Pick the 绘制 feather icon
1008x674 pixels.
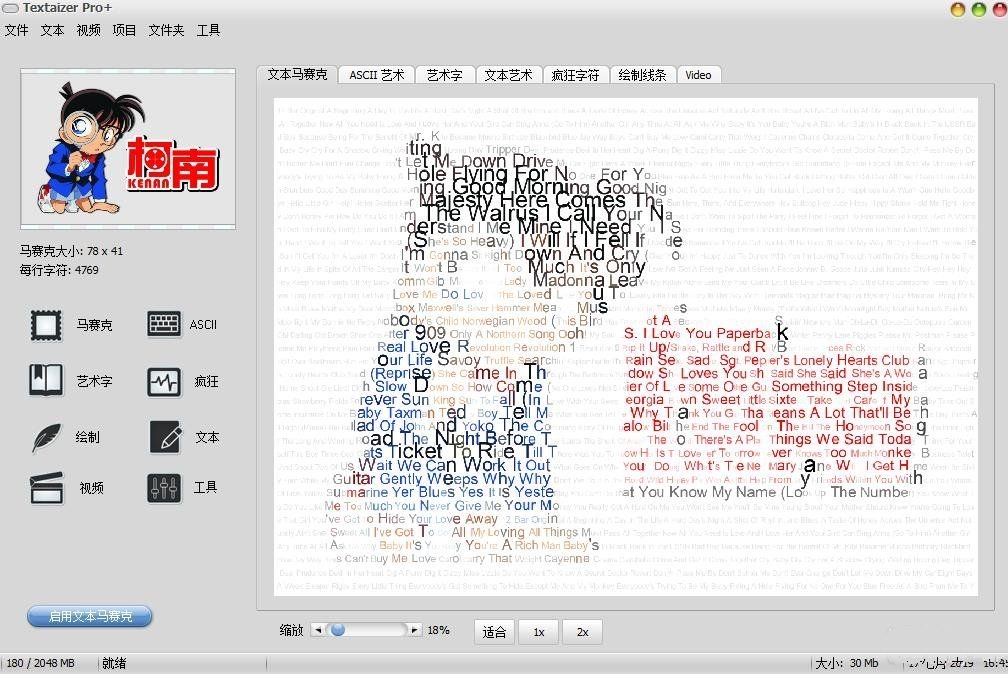46,437
